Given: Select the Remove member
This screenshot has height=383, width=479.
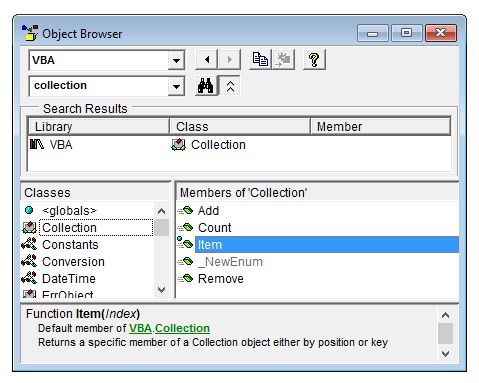Looking at the screenshot, I should [221, 279].
